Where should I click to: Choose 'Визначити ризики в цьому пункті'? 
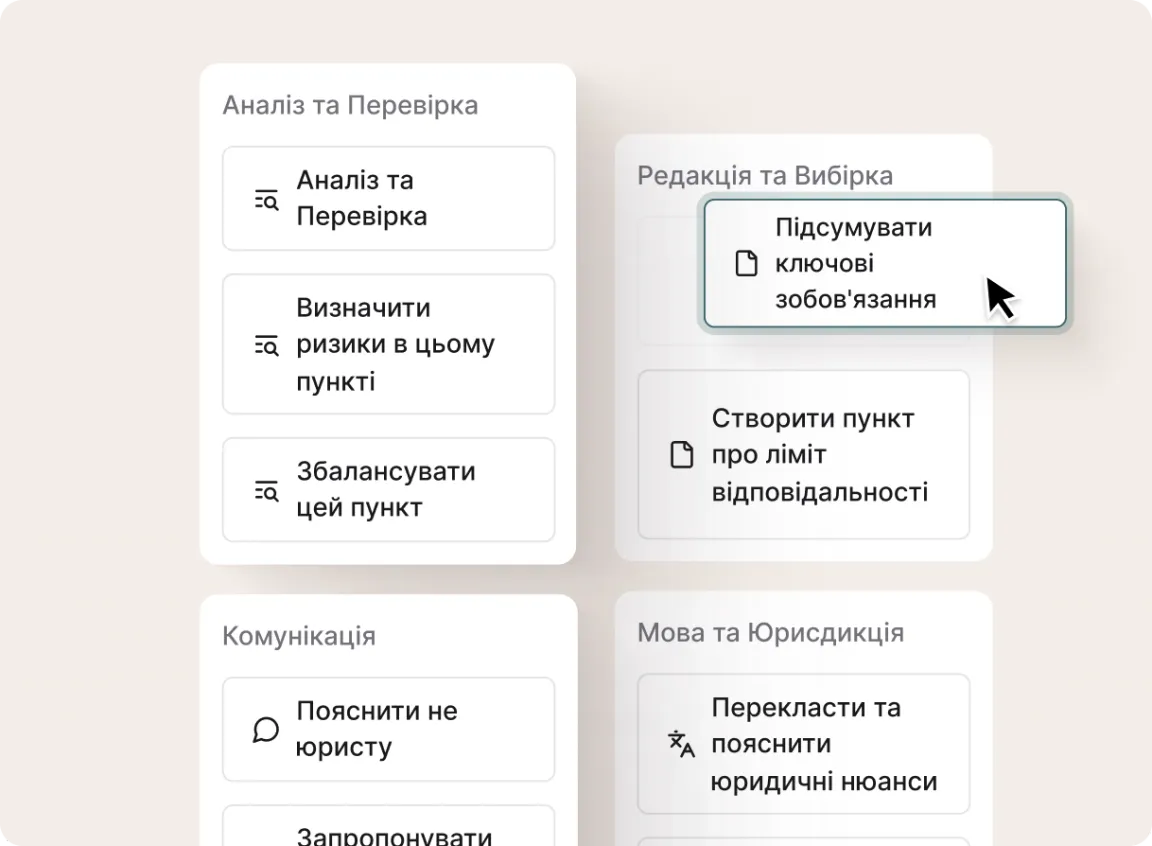point(388,344)
